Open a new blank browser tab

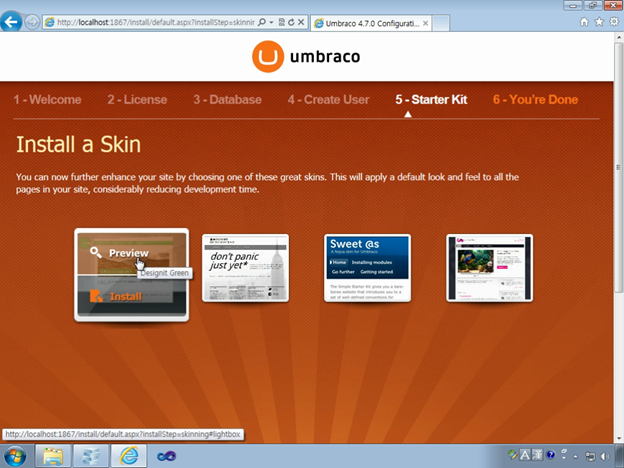[441, 23]
